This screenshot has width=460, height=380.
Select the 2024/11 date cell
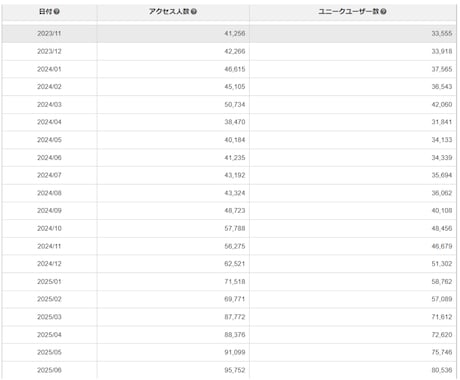coord(49,246)
